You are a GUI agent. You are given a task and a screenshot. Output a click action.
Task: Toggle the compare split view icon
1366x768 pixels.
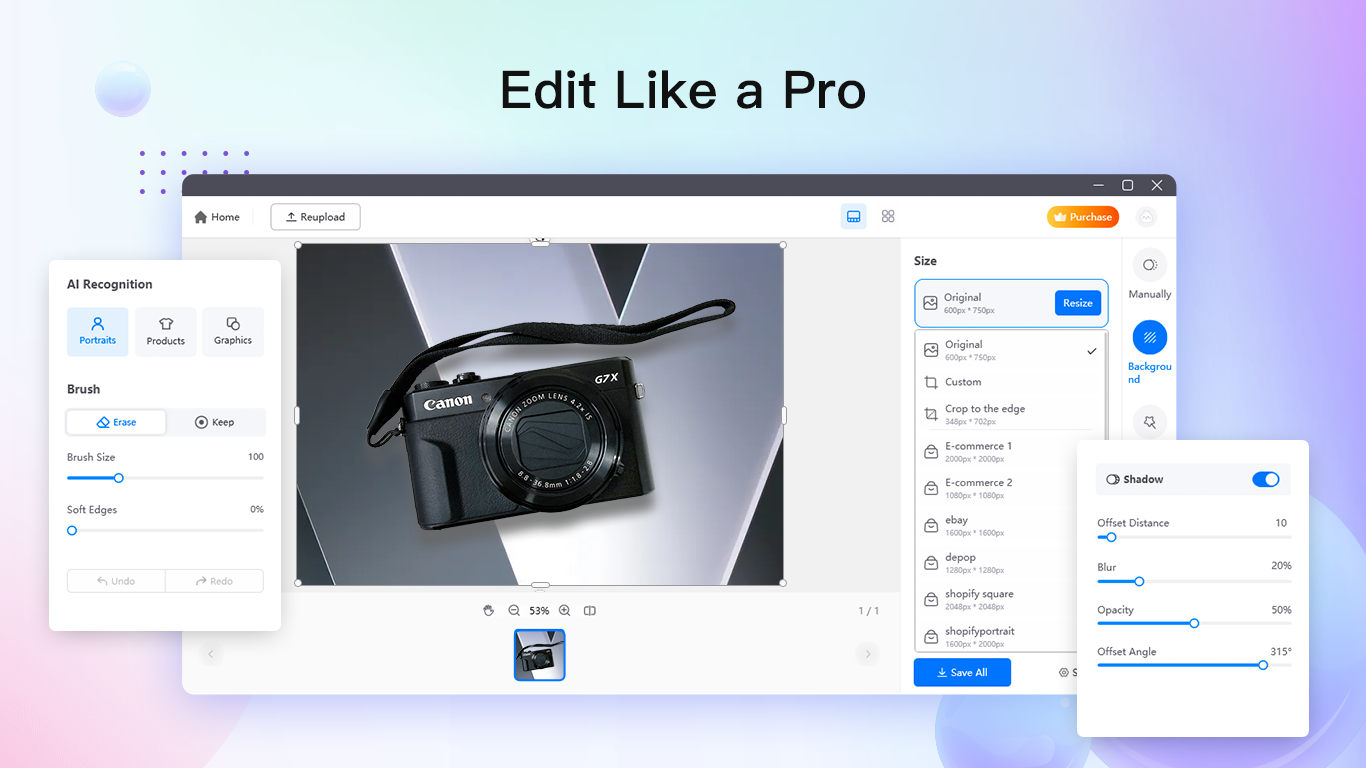(x=590, y=610)
